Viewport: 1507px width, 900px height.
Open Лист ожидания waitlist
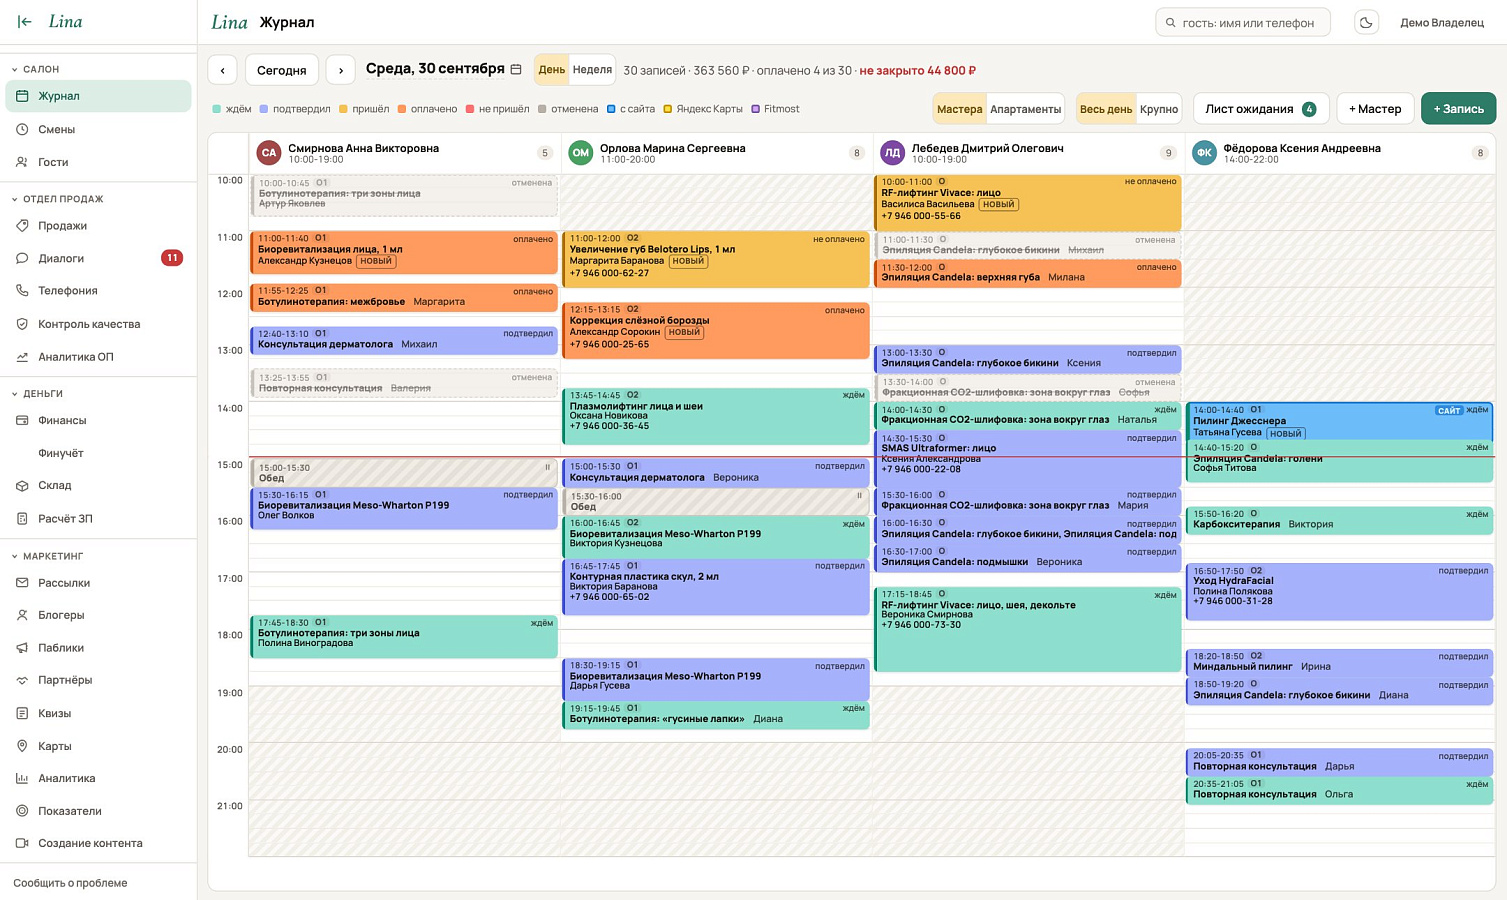click(x=1260, y=109)
